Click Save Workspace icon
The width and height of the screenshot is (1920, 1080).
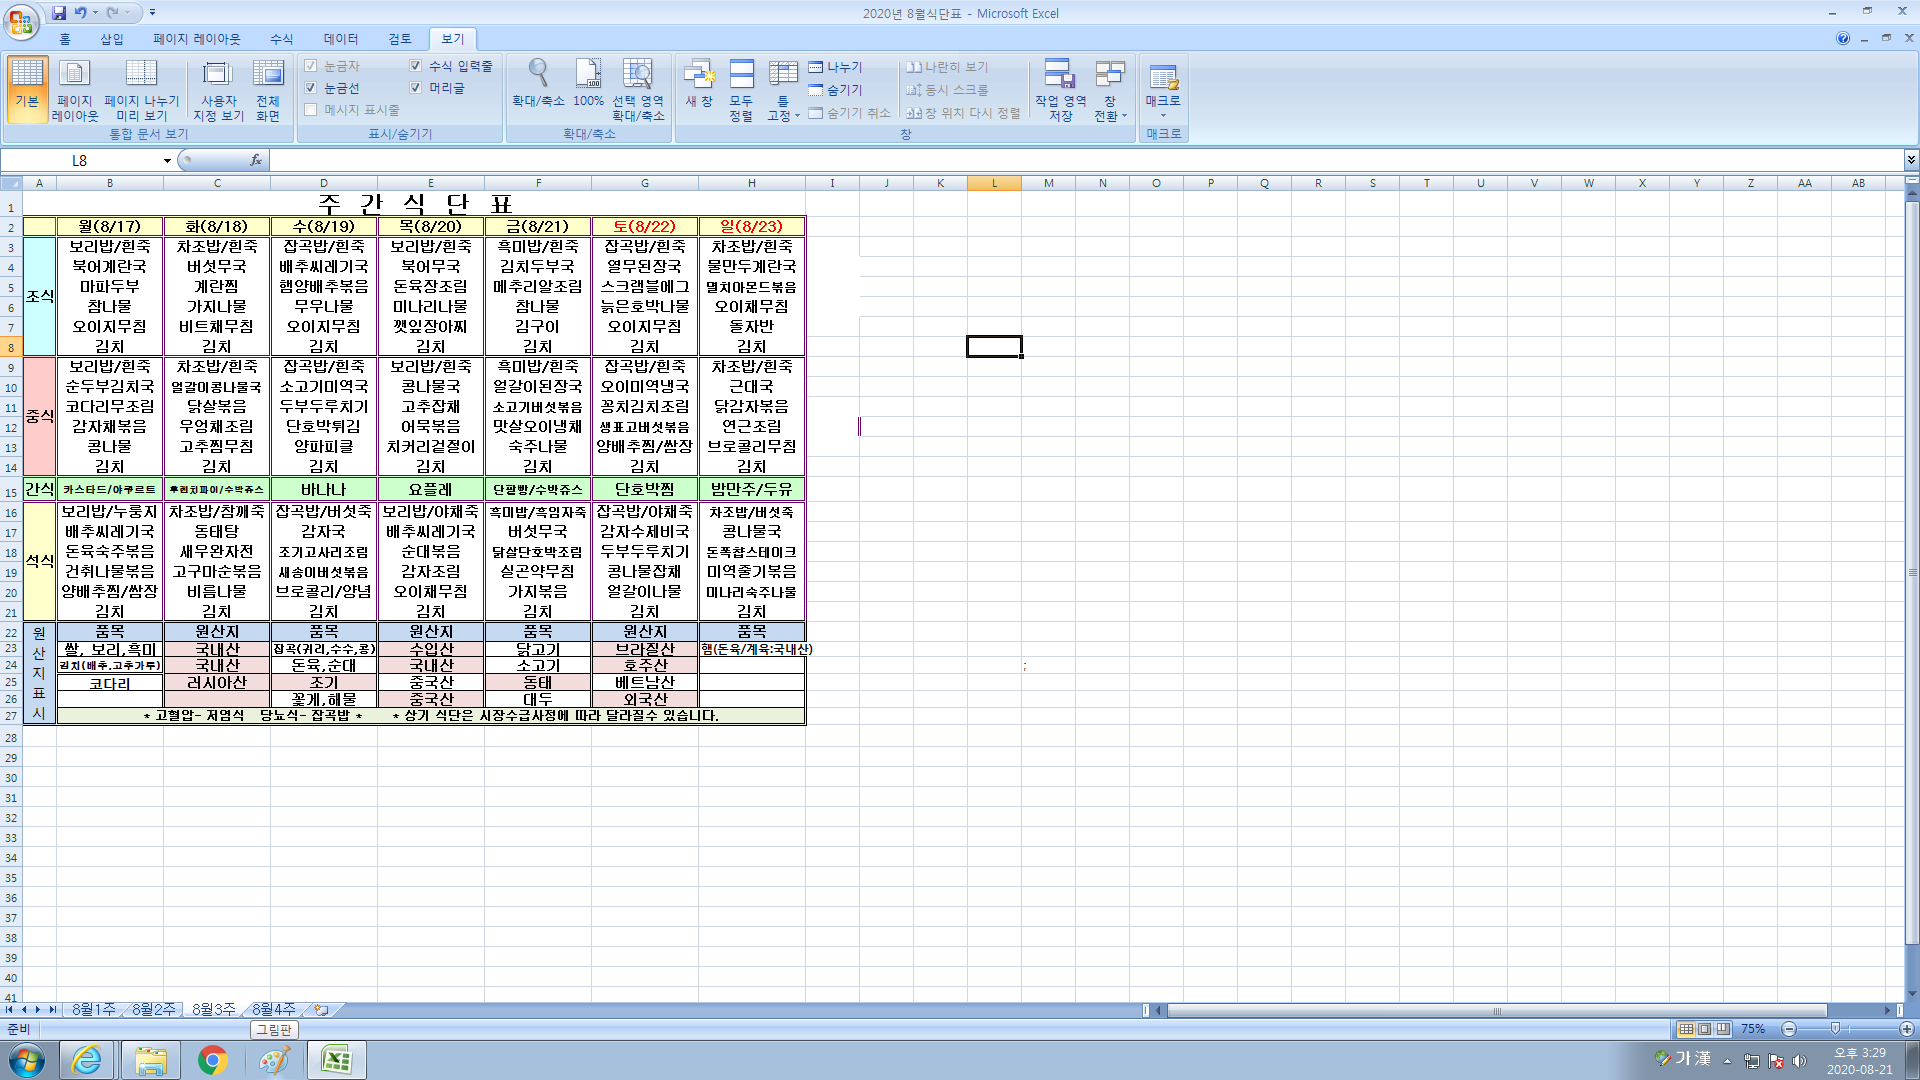tap(1060, 89)
